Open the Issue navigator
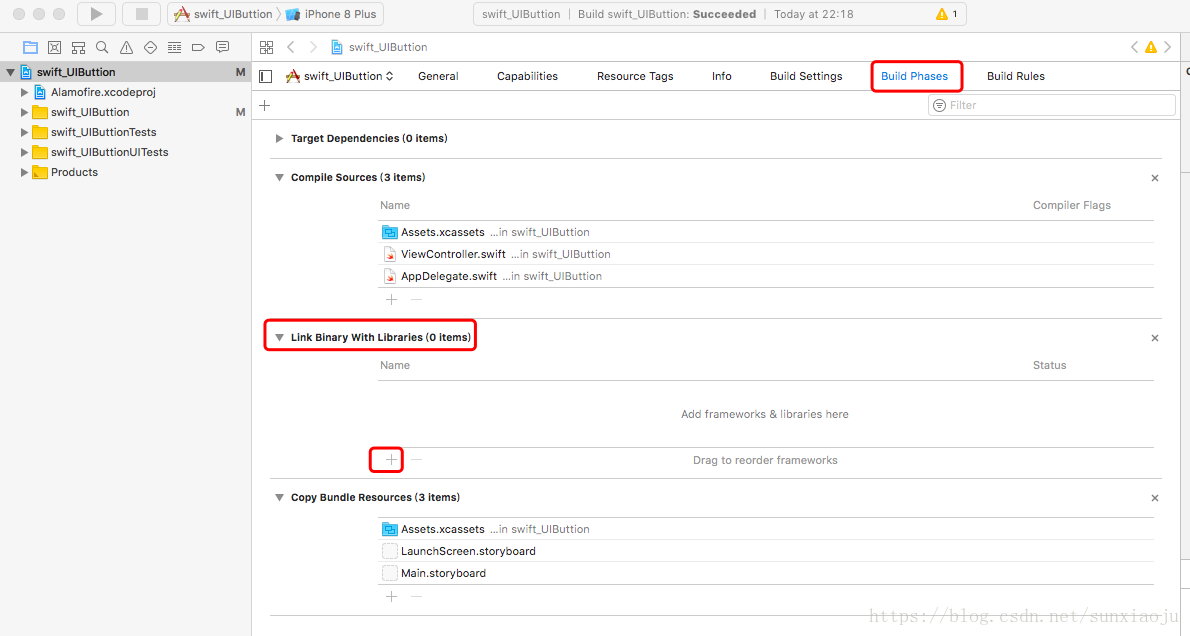Viewport: 1190px width, 636px height. pyautogui.click(x=126, y=47)
